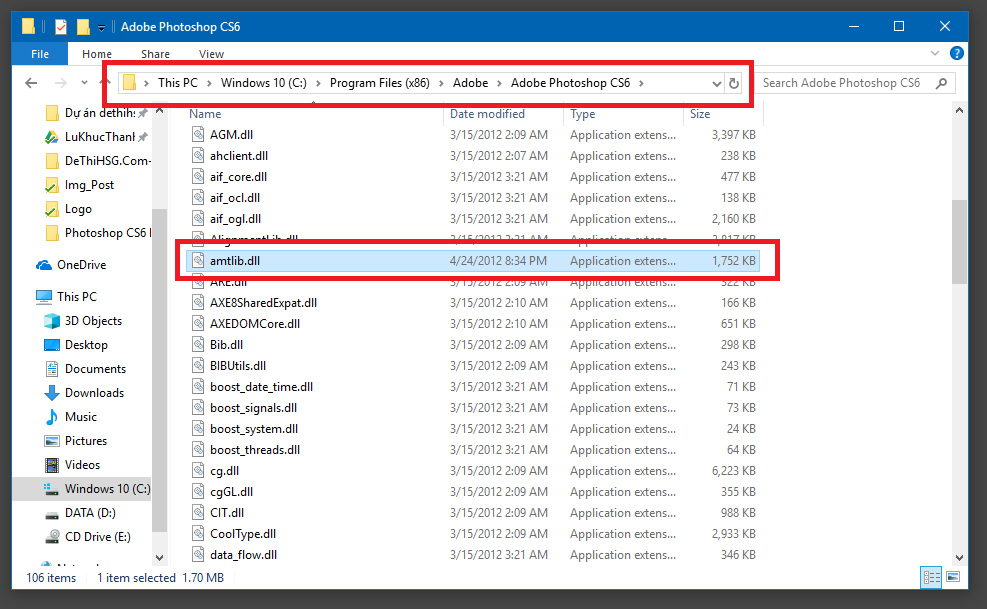Click in the Search Adobe Photoshop CS6 field
Image resolution: width=987 pixels, height=609 pixels.
click(x=847, y=83)
